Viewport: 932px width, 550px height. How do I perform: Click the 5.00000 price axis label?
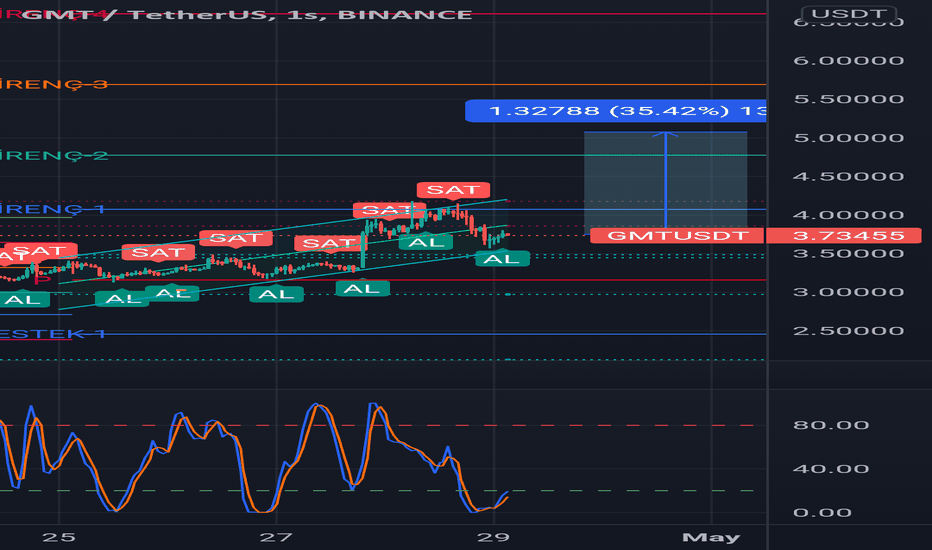tap(848, 138)
